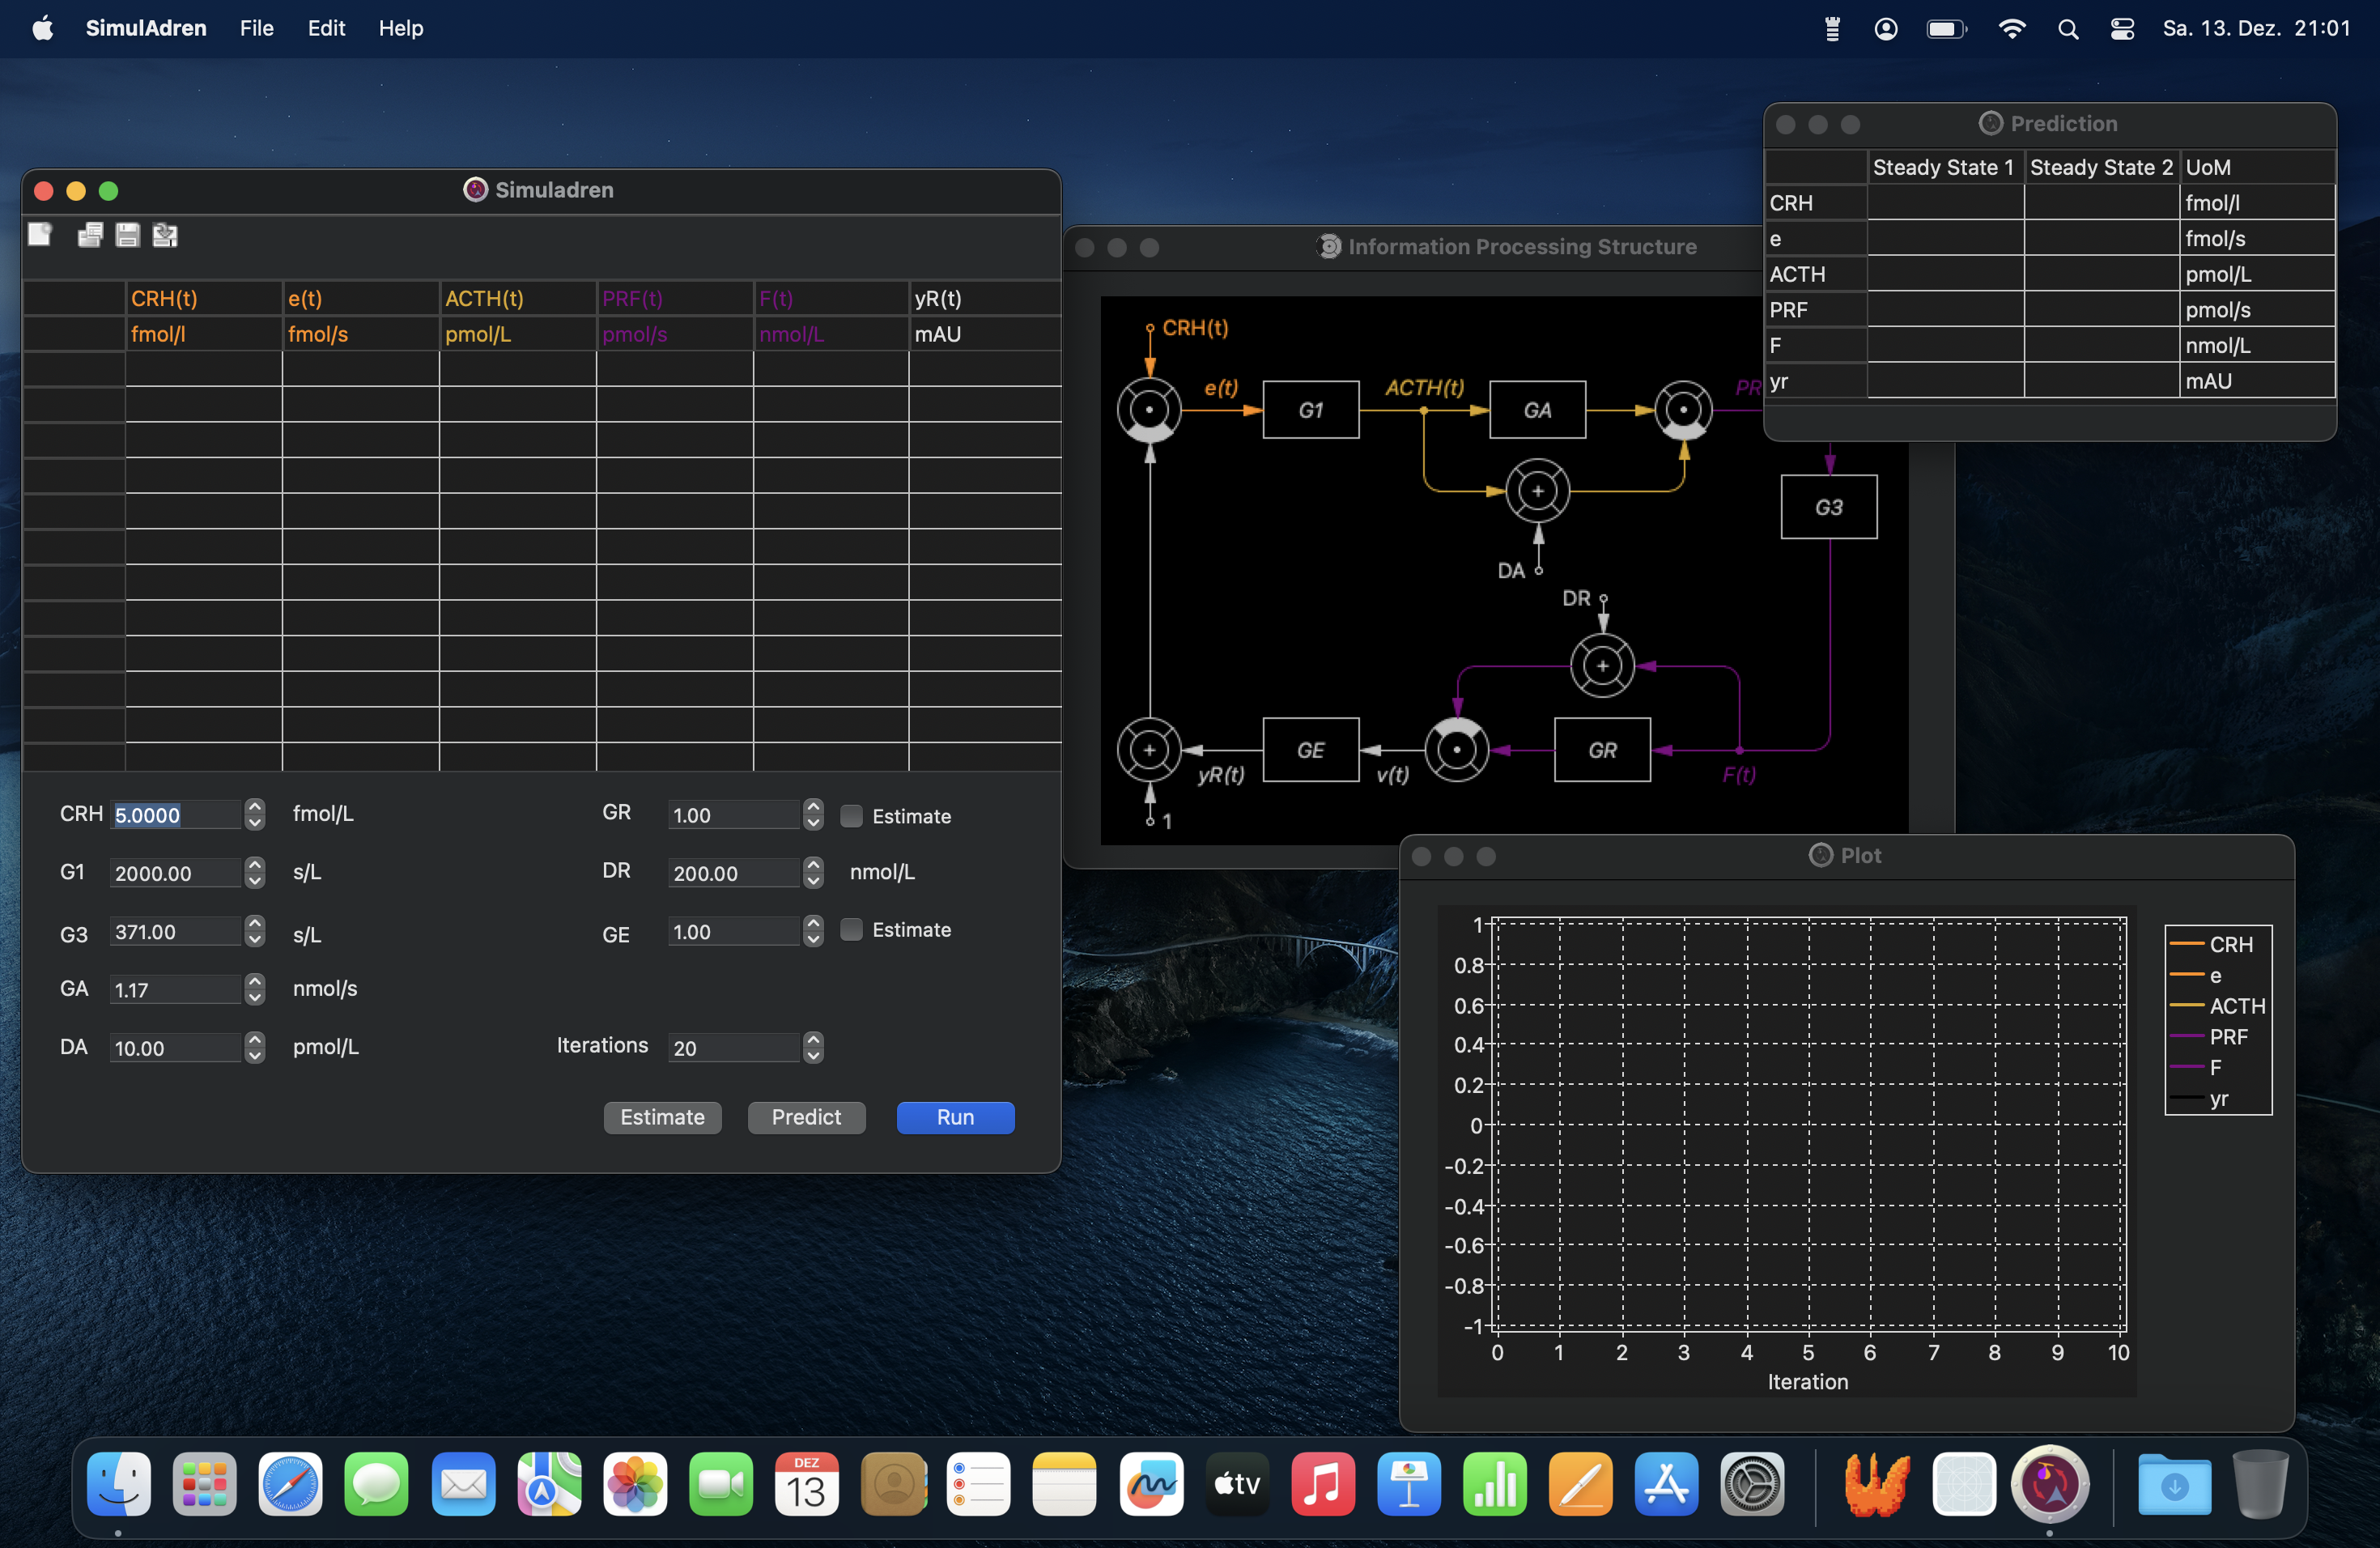Open the File menu
Screen dimensions: 2380x1548
click(x=256, y=28)
